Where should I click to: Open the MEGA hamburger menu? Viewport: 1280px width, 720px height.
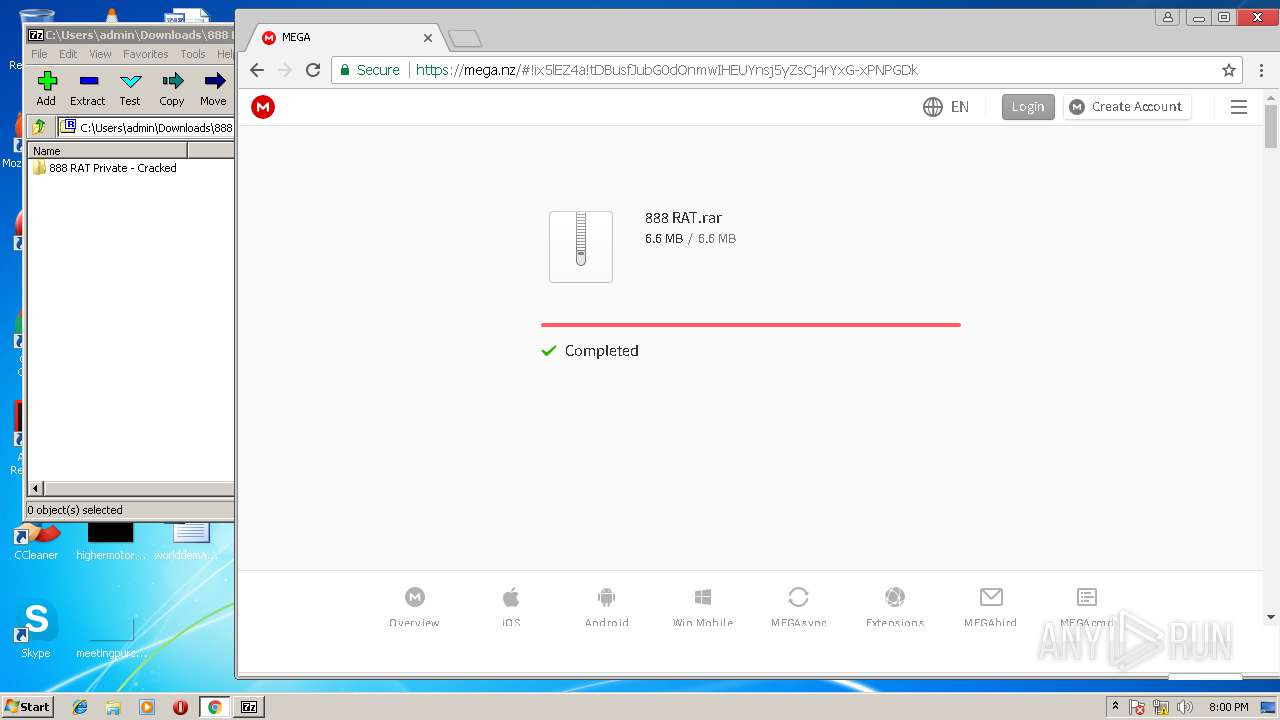coord(1239,107)
